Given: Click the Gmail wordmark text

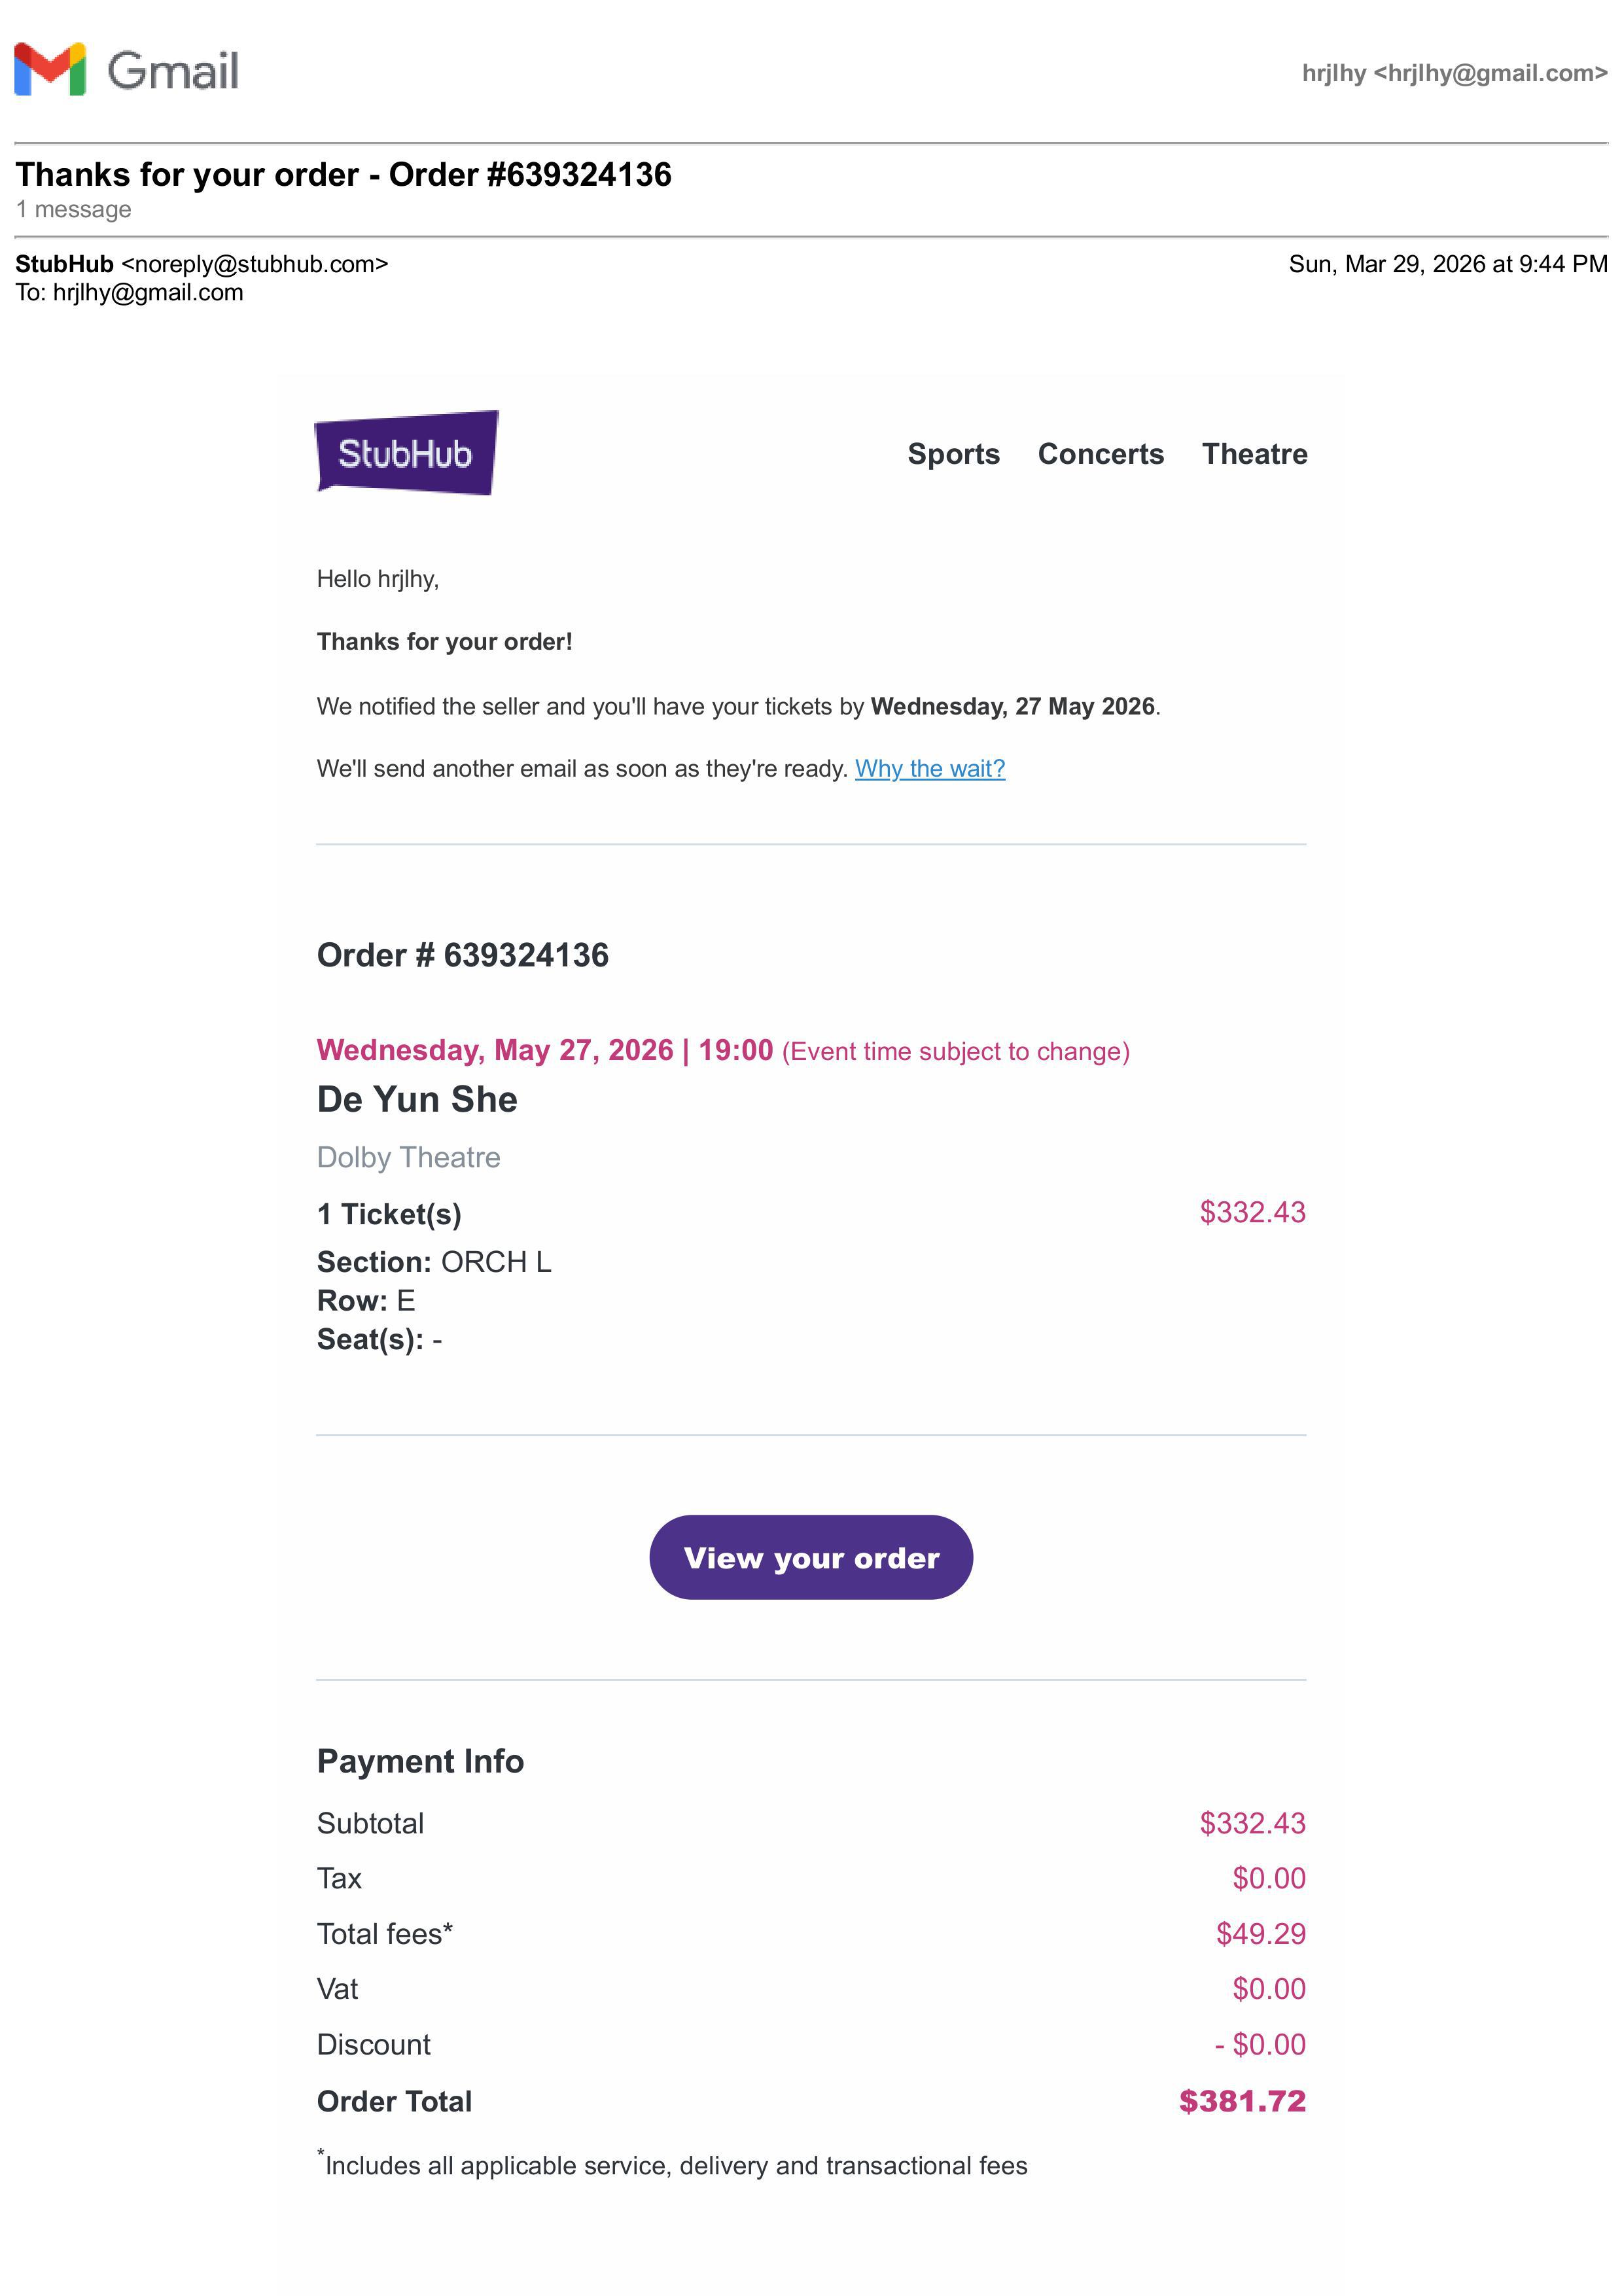Looking at the screenshot, I should 173,71.
